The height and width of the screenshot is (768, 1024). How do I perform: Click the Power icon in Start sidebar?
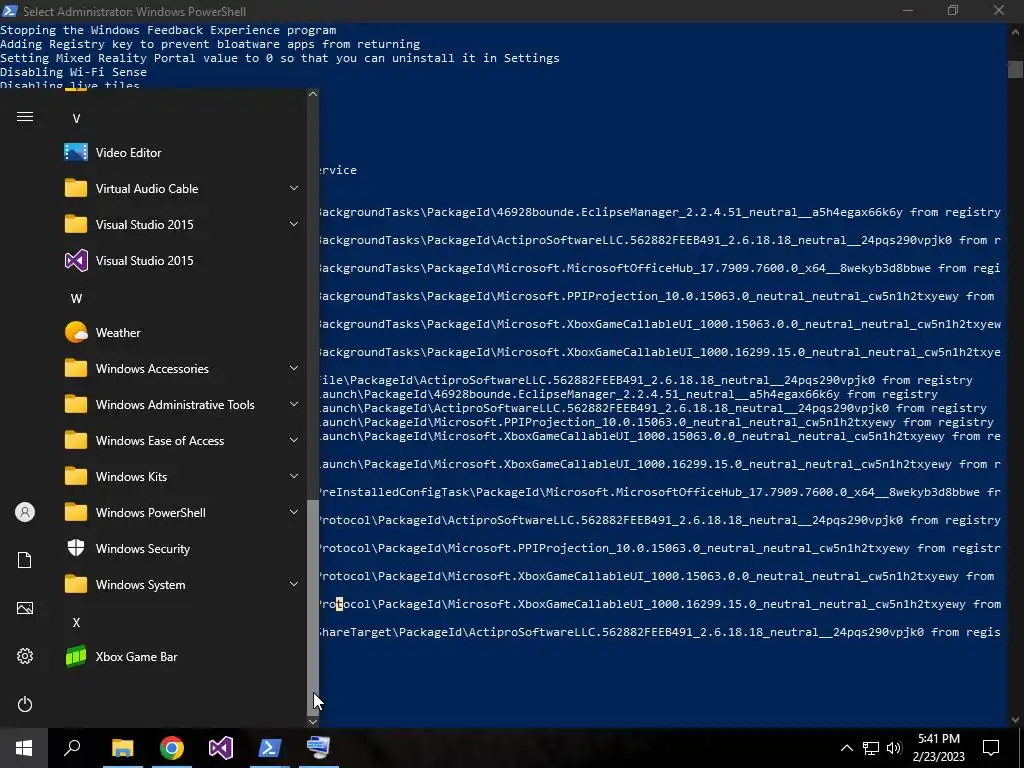(x=25, y=704)
